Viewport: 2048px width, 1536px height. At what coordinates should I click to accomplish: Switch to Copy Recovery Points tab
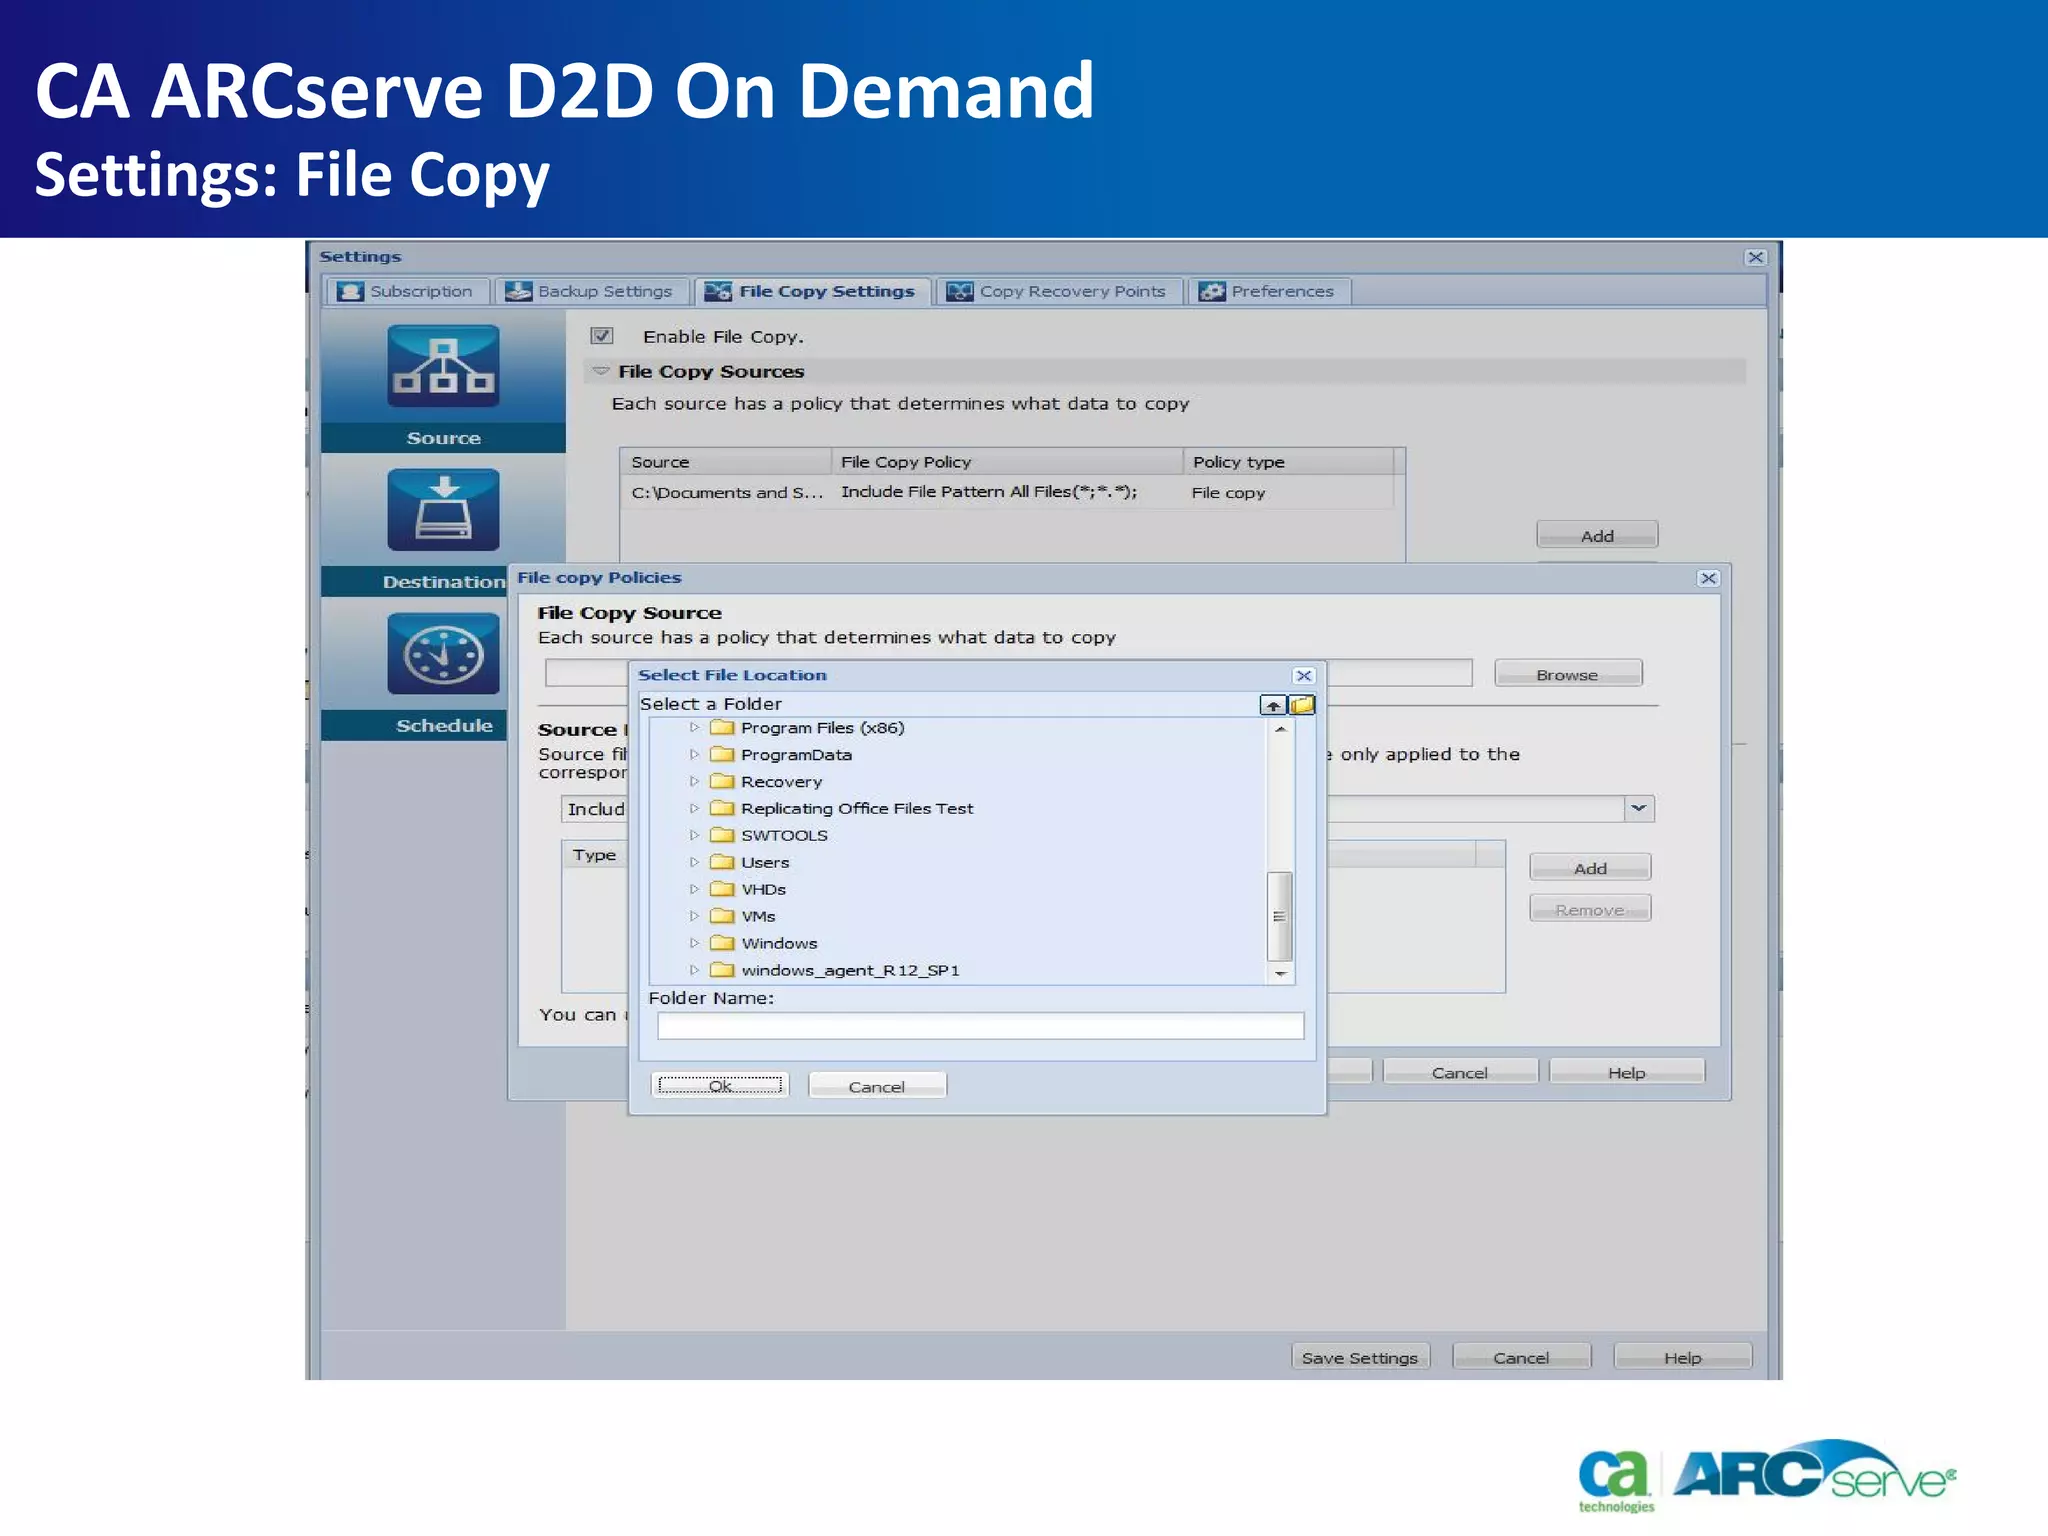(x=1058, y=291)
